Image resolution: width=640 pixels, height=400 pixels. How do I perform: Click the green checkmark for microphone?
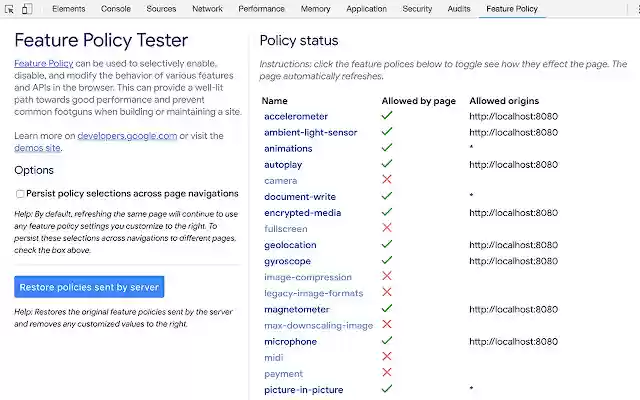coord(387,341)
